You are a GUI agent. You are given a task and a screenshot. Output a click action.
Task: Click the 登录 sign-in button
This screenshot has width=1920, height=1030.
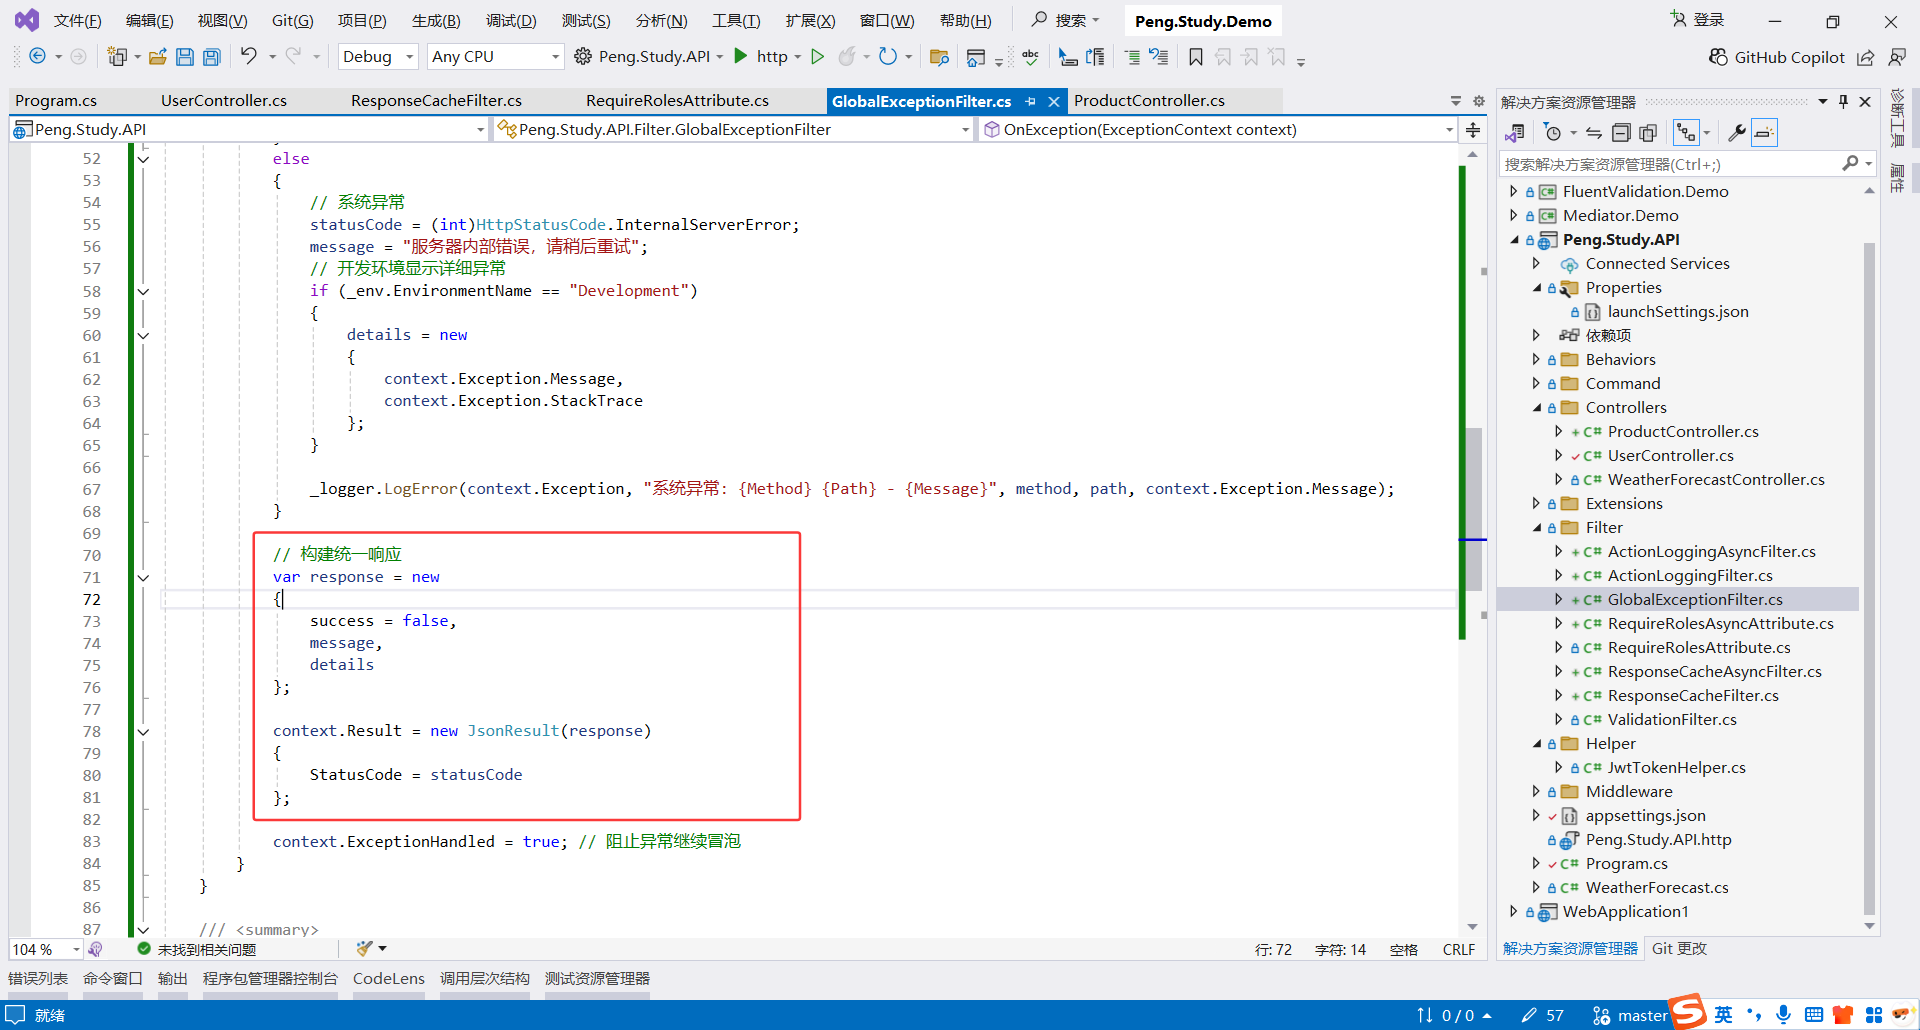pos(1698,20)
